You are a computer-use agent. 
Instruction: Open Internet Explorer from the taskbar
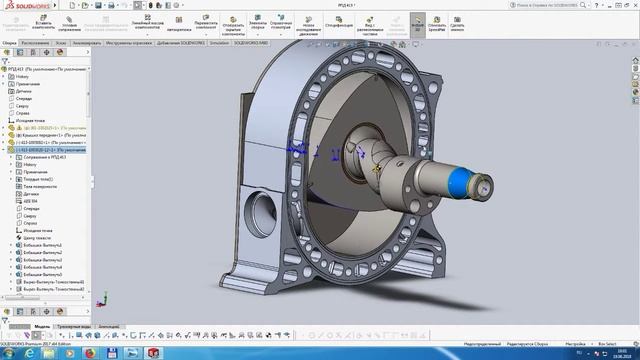(x=29, y=353)
